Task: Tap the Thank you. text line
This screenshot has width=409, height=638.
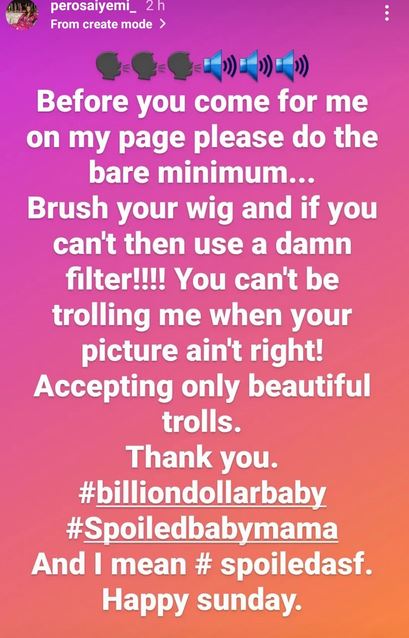Action: click(202, 458)
